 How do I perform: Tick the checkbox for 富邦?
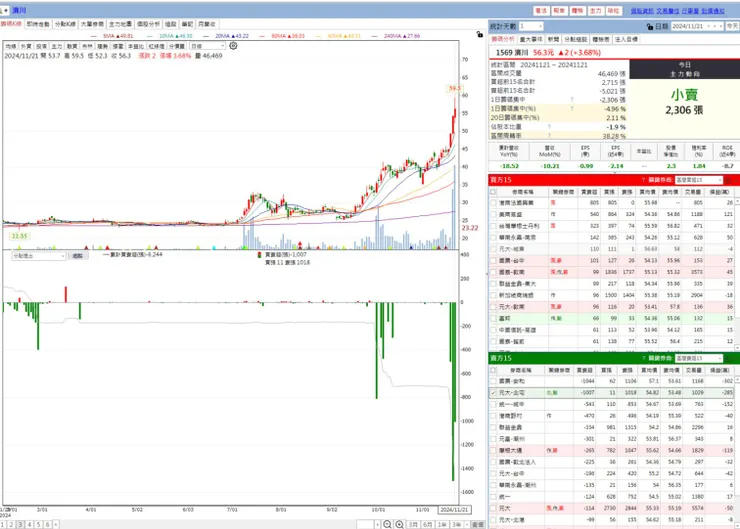(x=493, y=319)
